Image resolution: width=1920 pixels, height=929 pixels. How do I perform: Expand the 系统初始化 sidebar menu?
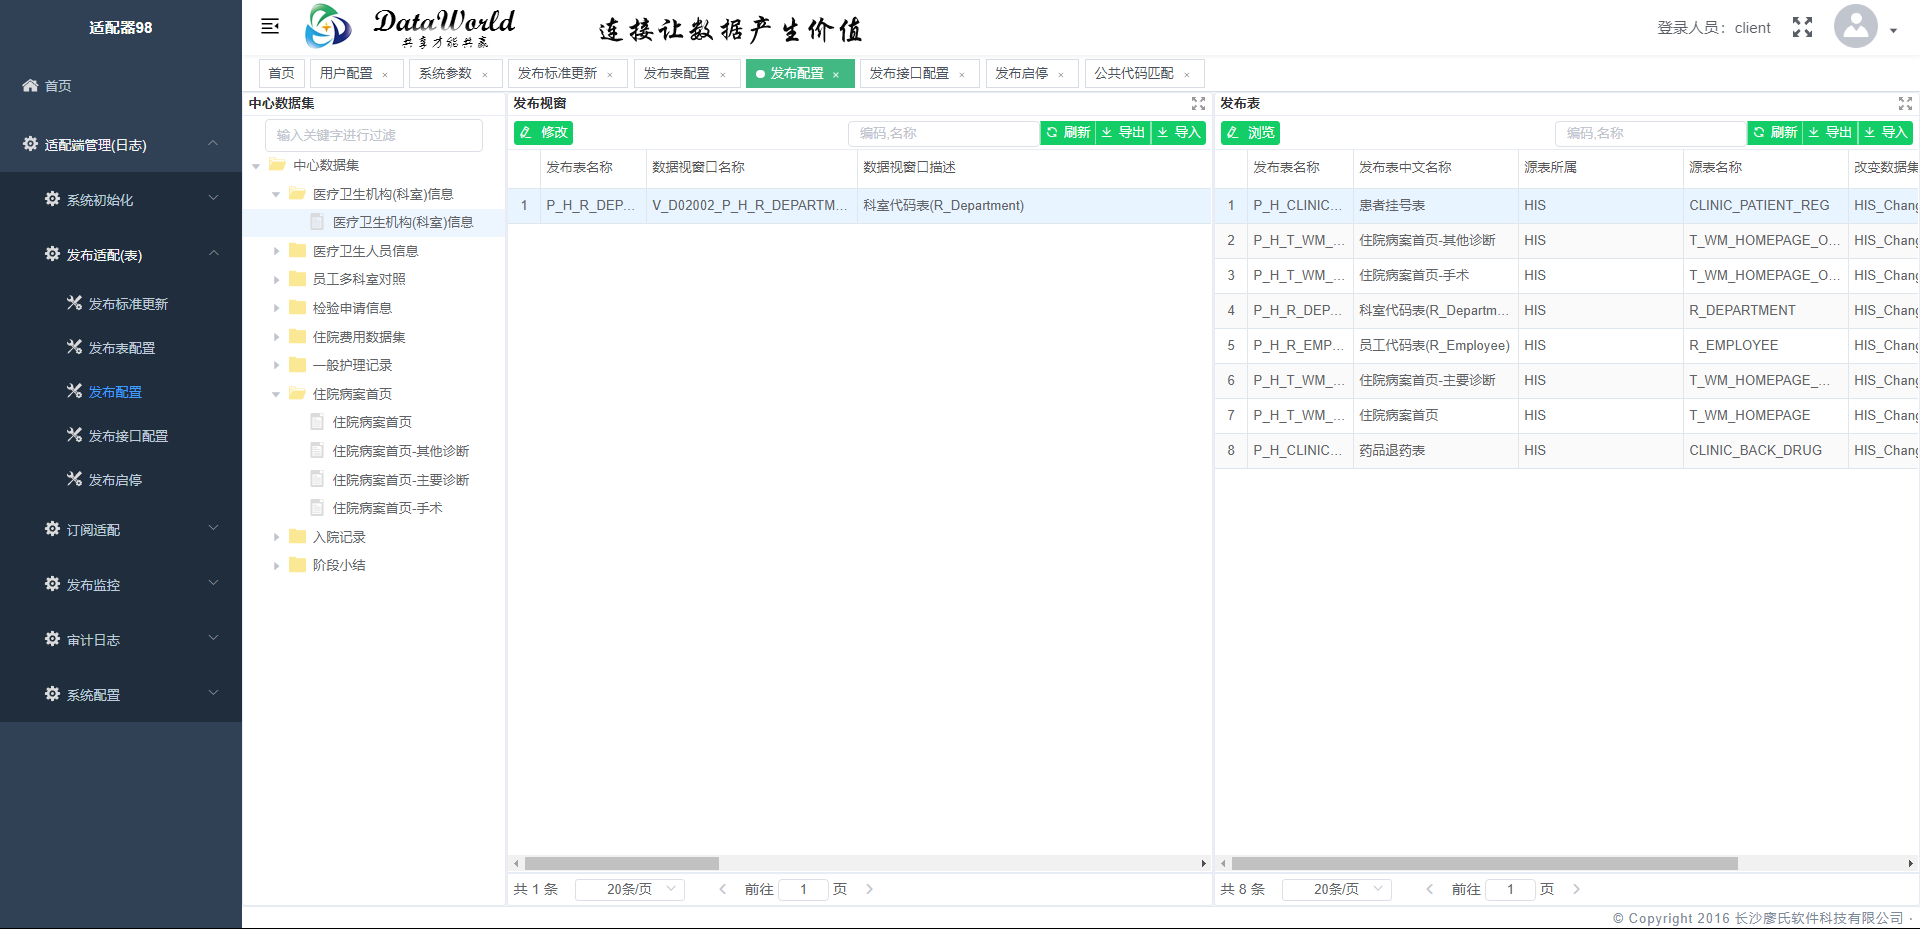click(x=213, y=199)
